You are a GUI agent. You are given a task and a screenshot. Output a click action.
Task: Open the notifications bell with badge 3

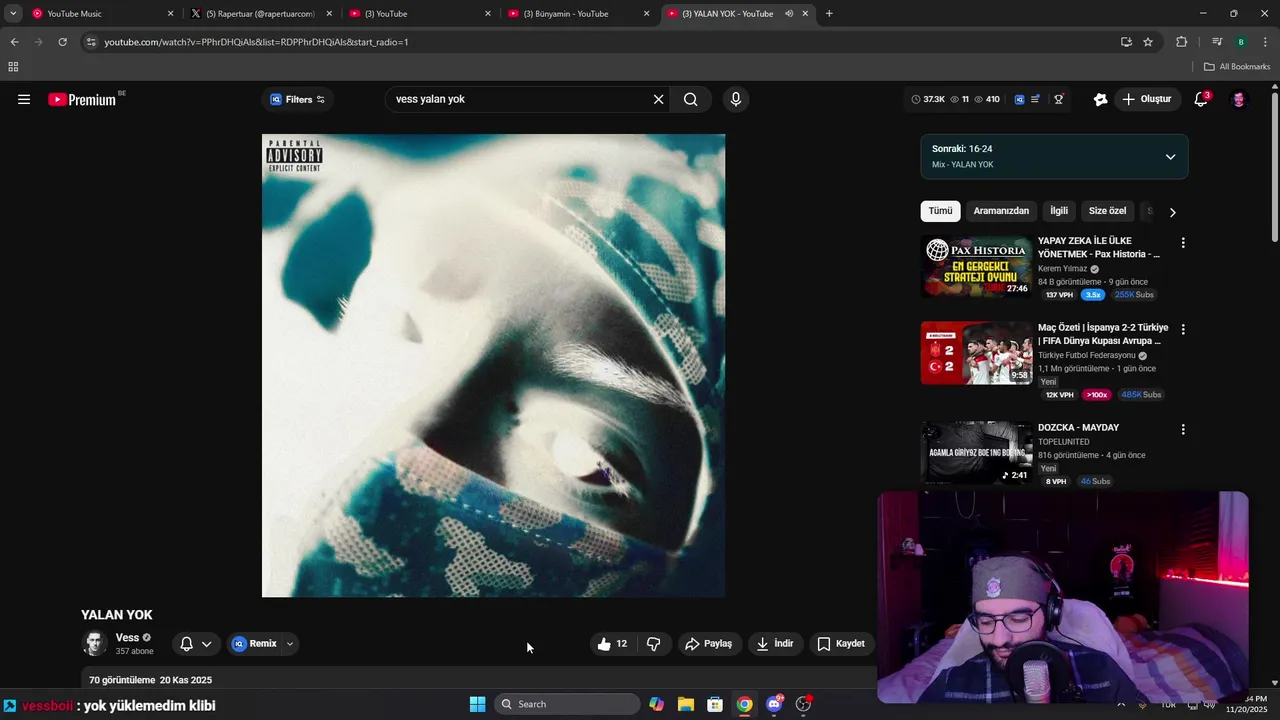click(1202, 99)
